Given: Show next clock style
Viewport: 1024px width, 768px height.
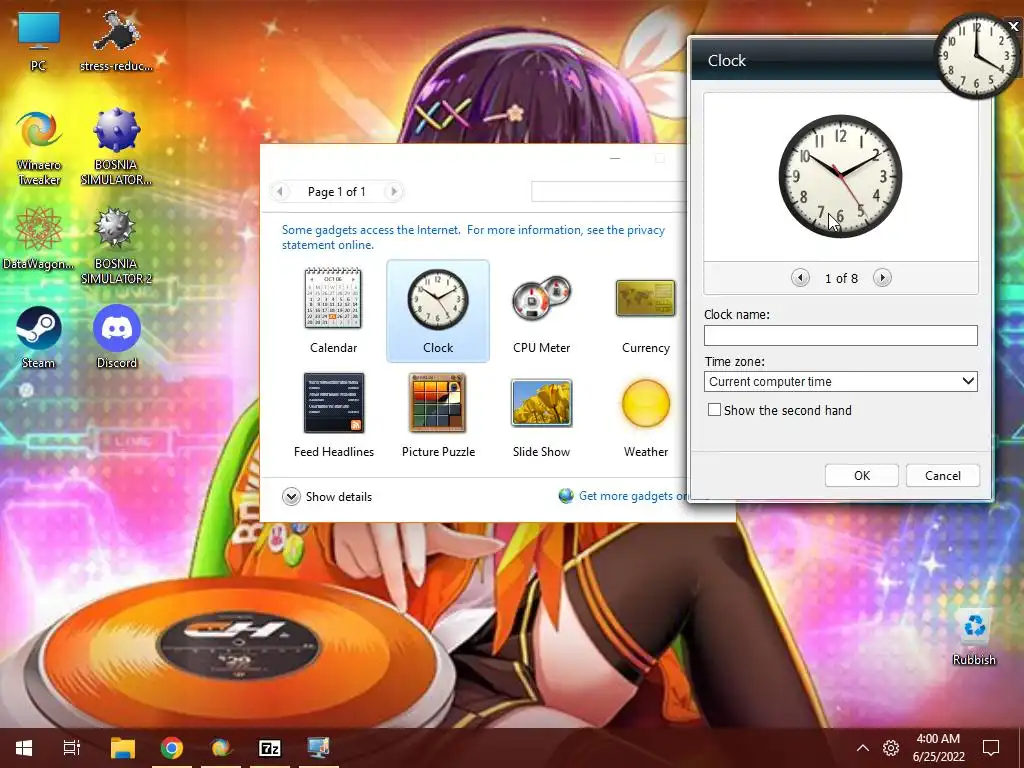Looking at the screenshot, I should pyautogui.click(x=882, y=278).
